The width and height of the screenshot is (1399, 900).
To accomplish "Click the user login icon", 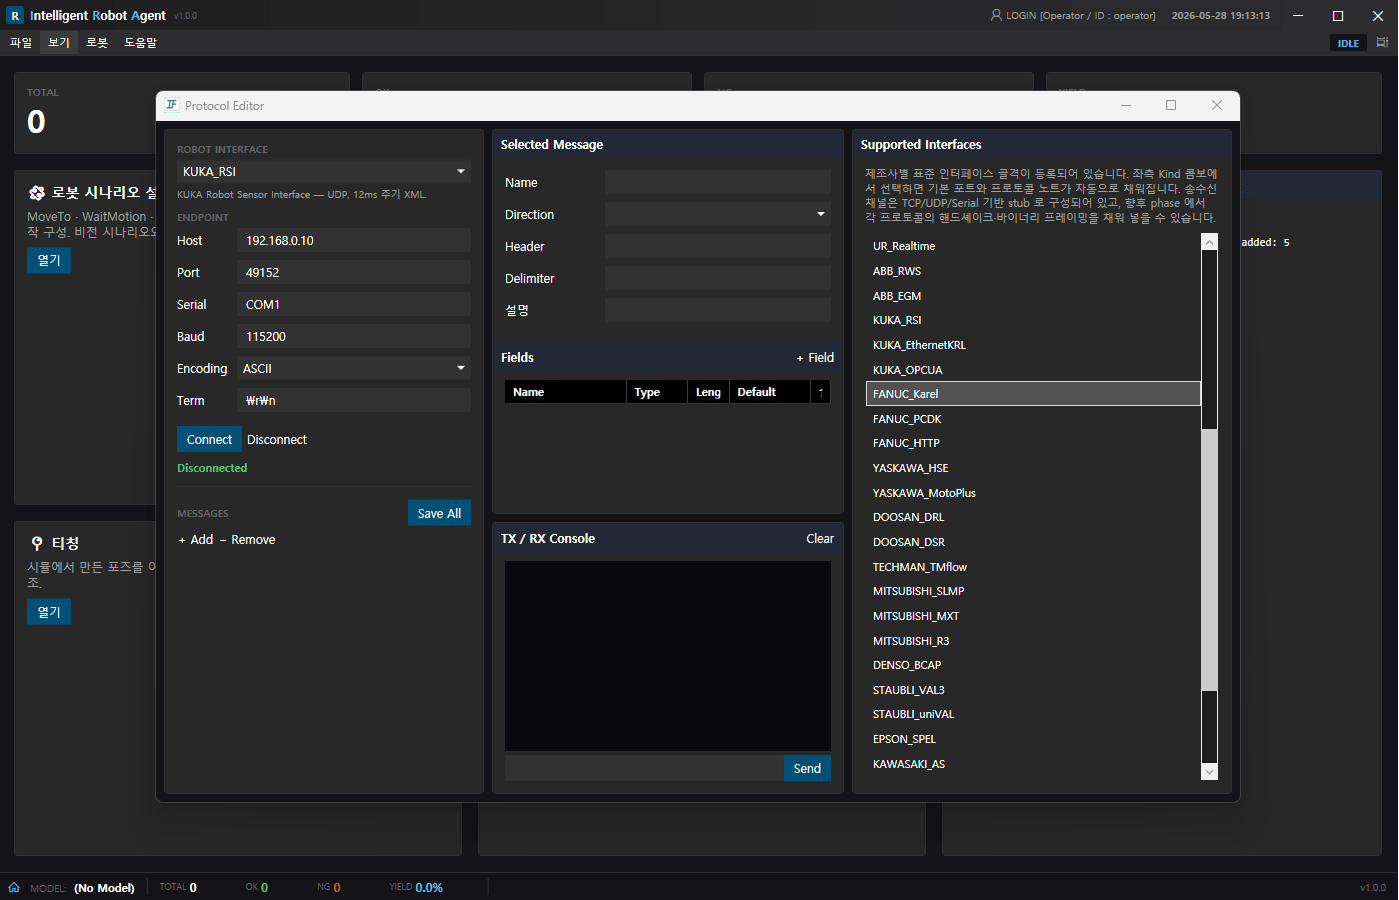I will click(x=996, y=15).
